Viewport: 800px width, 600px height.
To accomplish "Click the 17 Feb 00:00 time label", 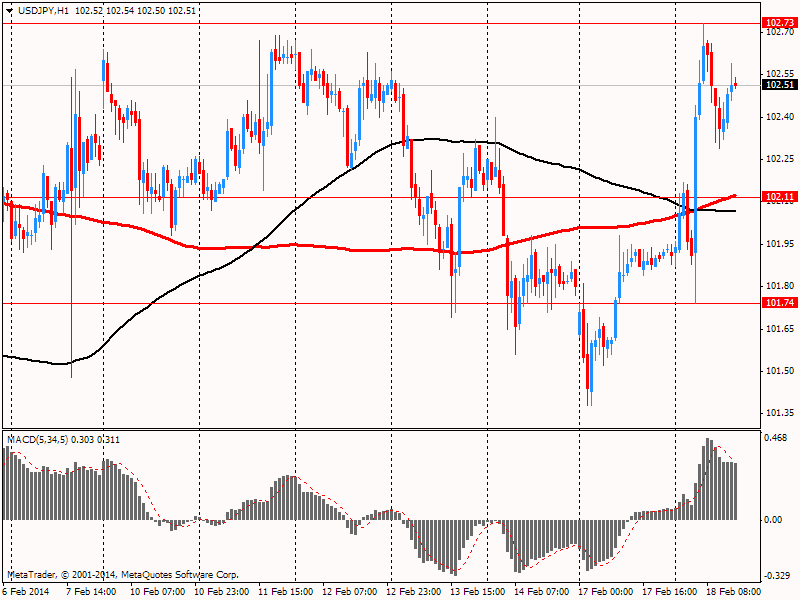I will click(x=606, y=591).
